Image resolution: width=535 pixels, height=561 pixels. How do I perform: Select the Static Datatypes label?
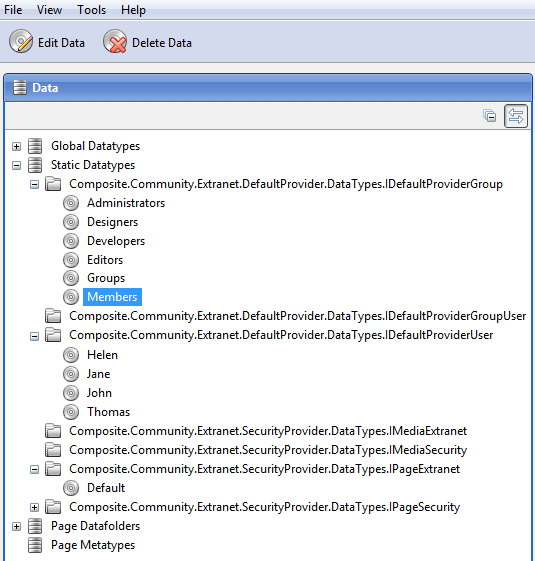(93, 165)
